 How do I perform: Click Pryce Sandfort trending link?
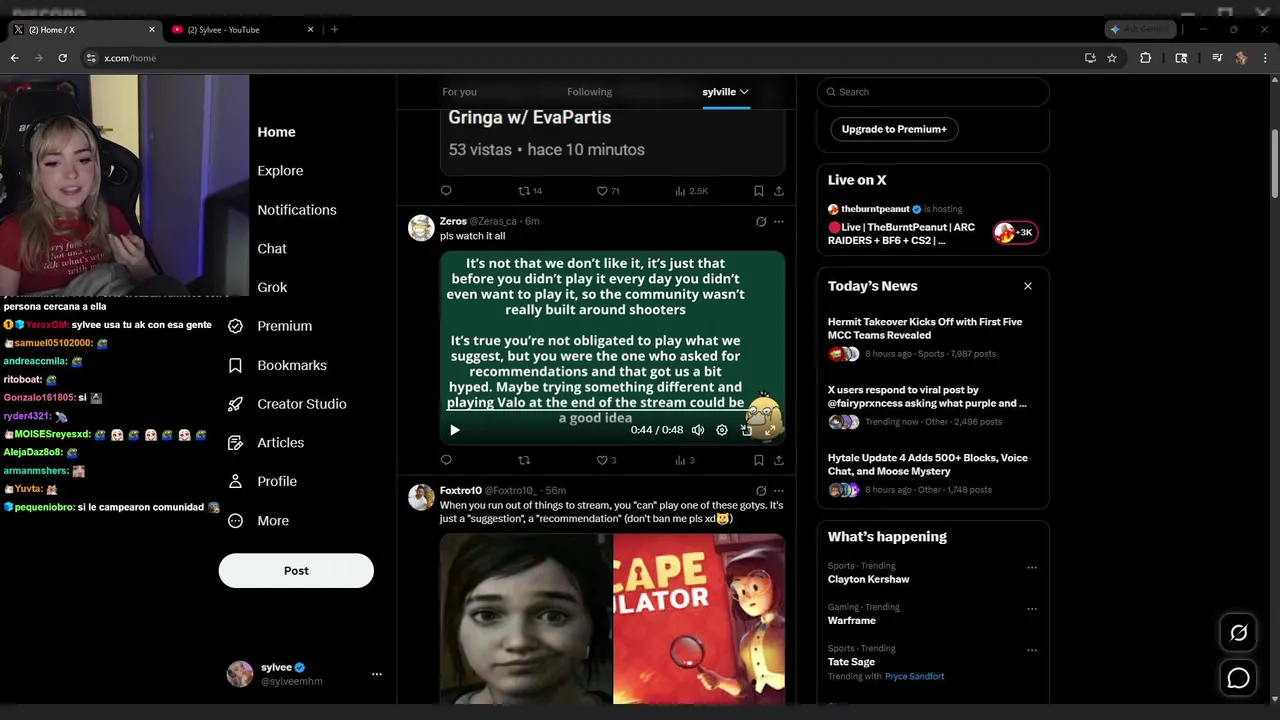[x=914, y=677]
